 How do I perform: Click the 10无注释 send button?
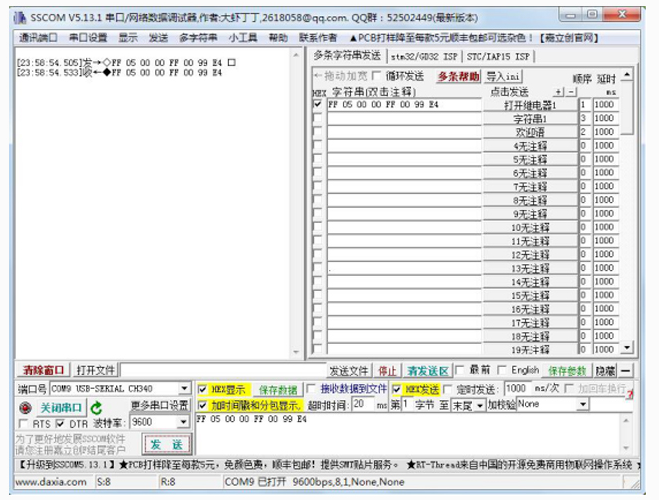[530, 227]
